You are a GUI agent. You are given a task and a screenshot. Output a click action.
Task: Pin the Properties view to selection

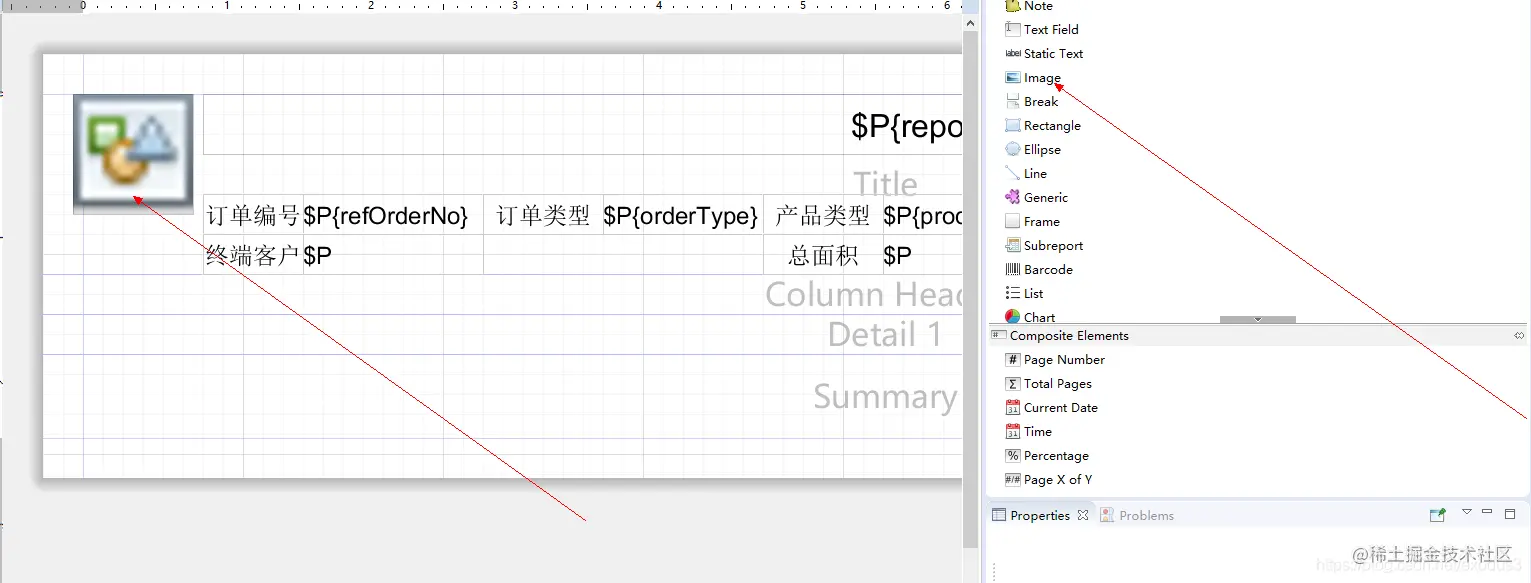pyautogui.click(x=1438, y=515)
